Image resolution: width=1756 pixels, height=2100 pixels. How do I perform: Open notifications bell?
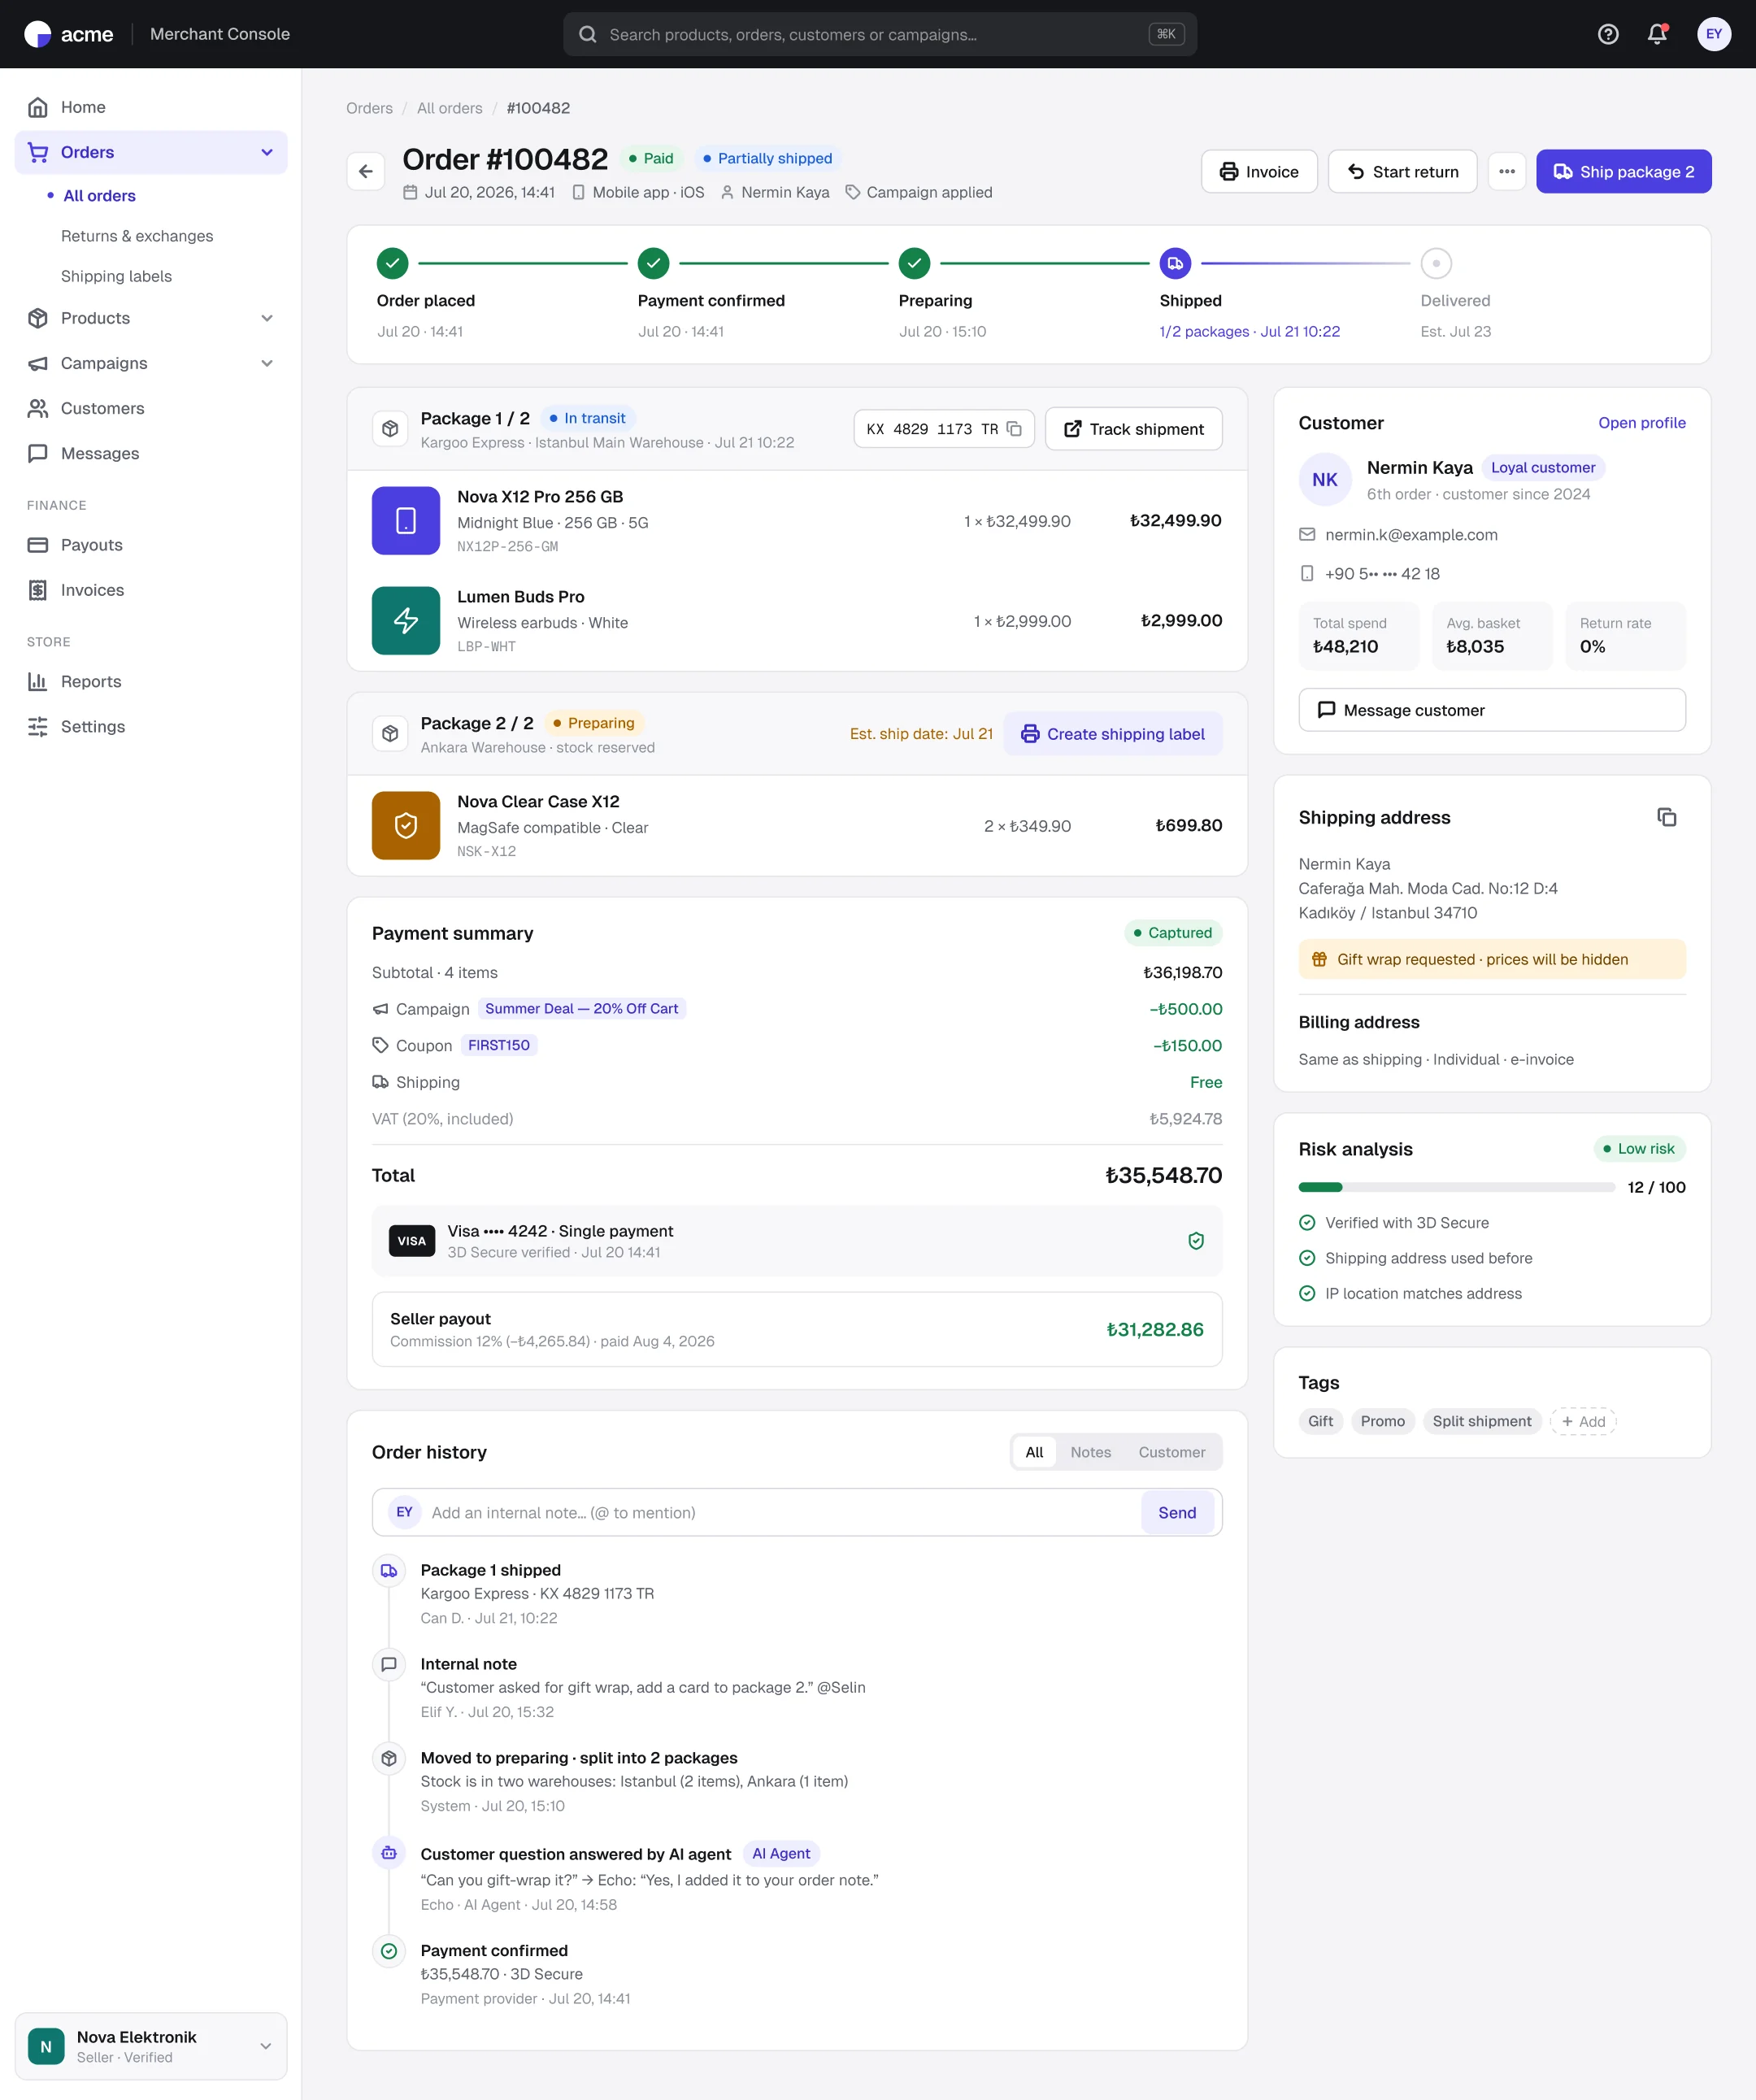pos(1657,34)
